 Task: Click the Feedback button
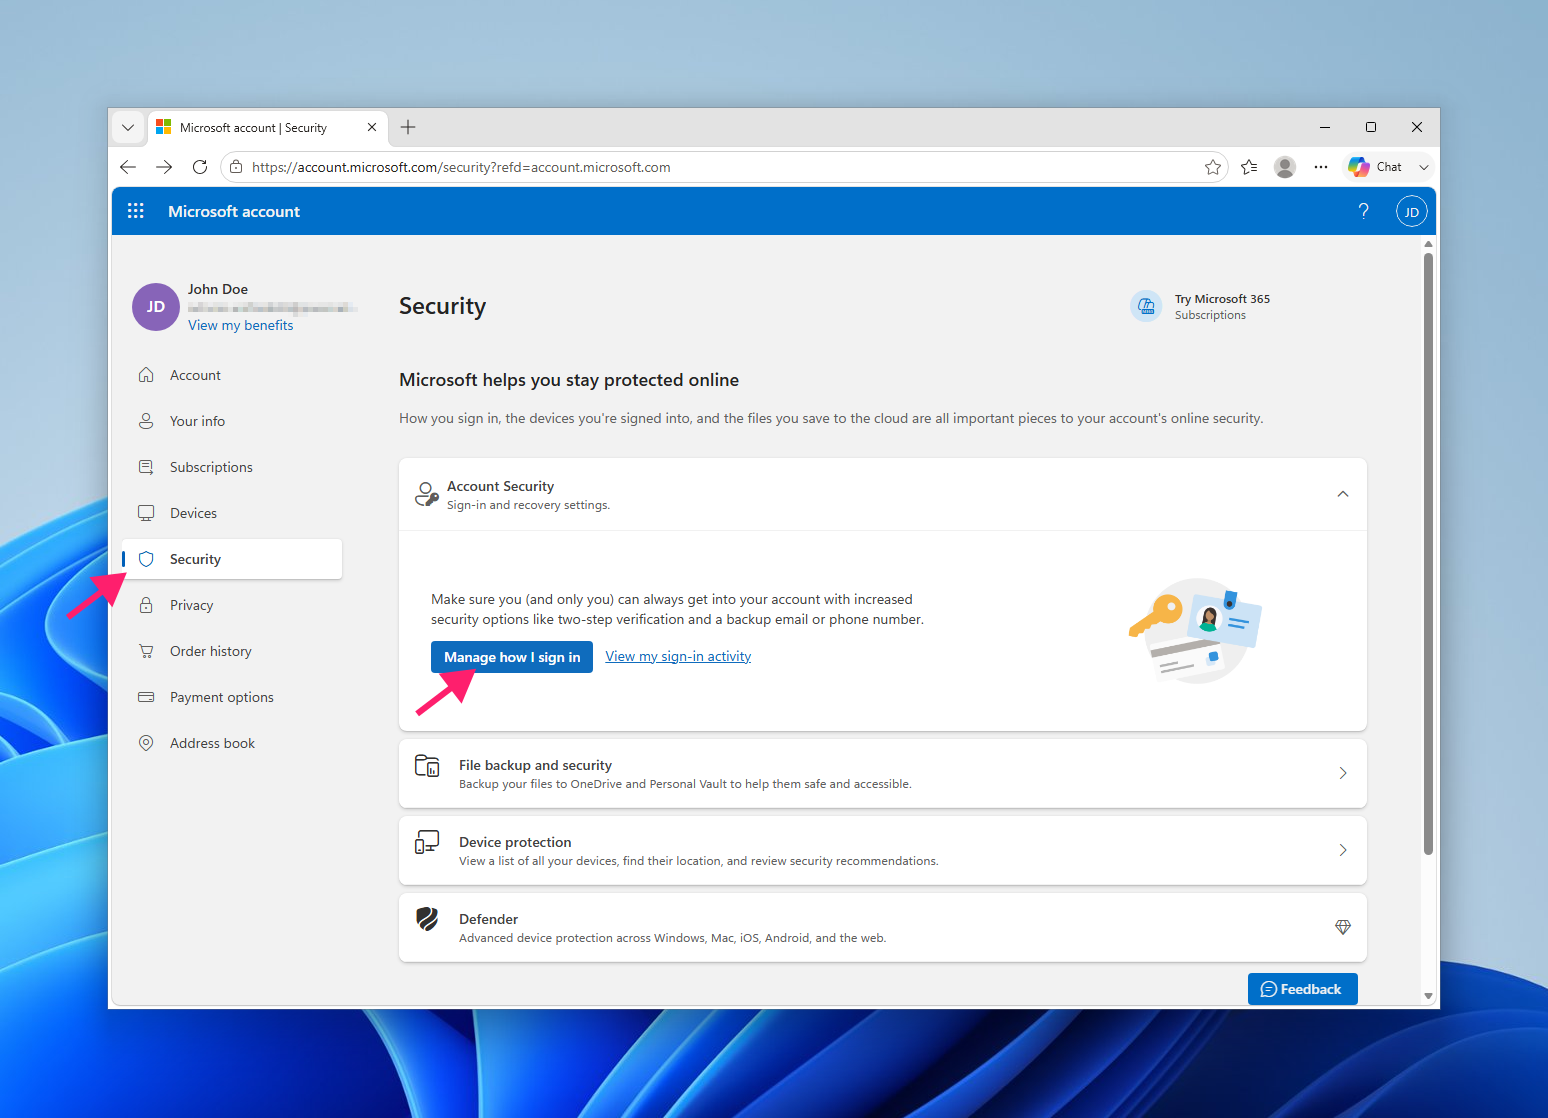pos(1303,989)
